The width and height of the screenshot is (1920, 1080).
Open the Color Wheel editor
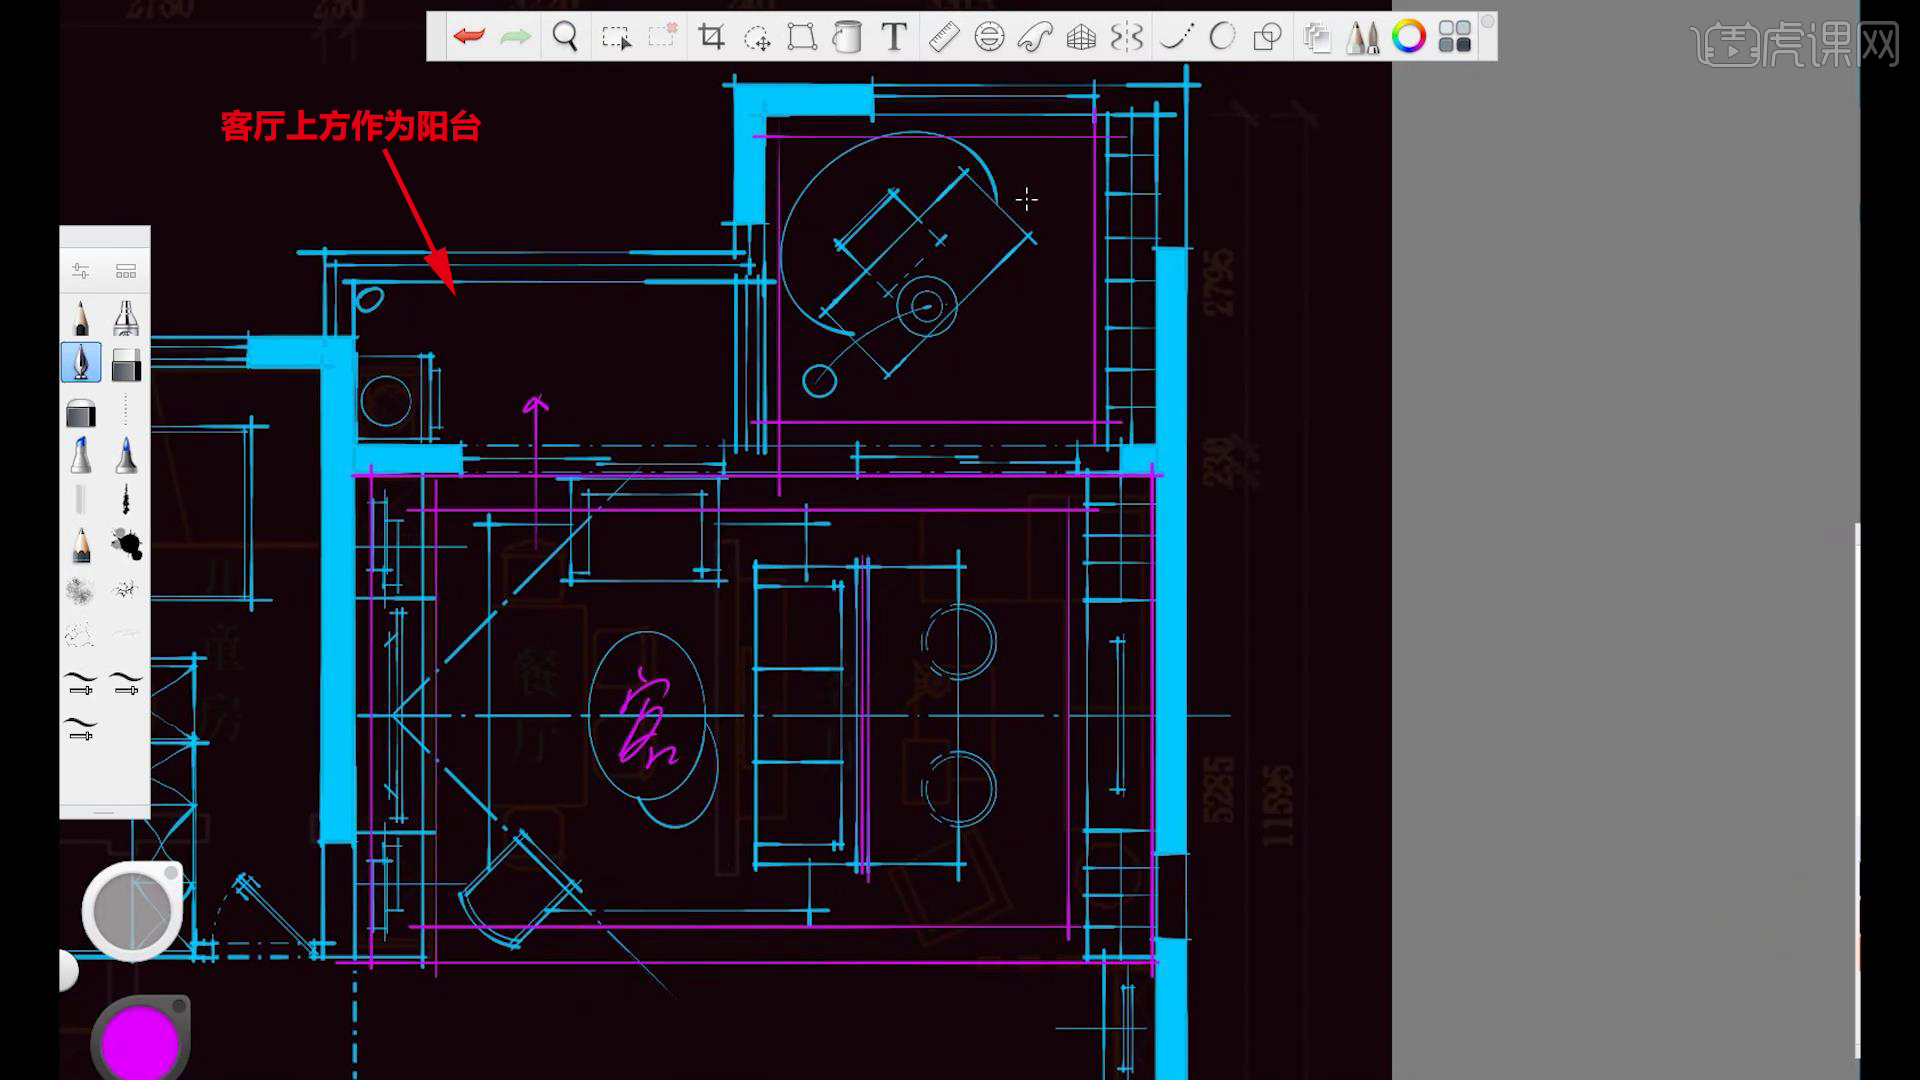1408,37
